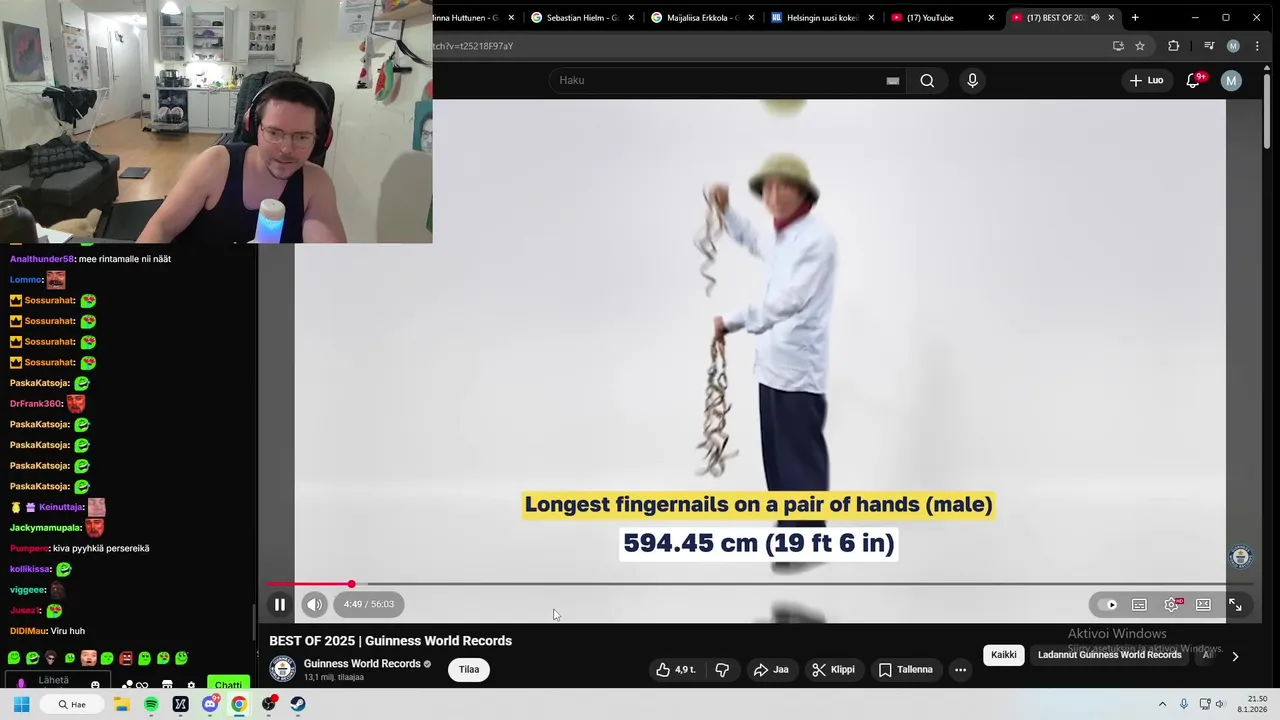Bookmark this page with star icon
Viewport: 1280px width, 720px height.
click(x=1140, y=46)
